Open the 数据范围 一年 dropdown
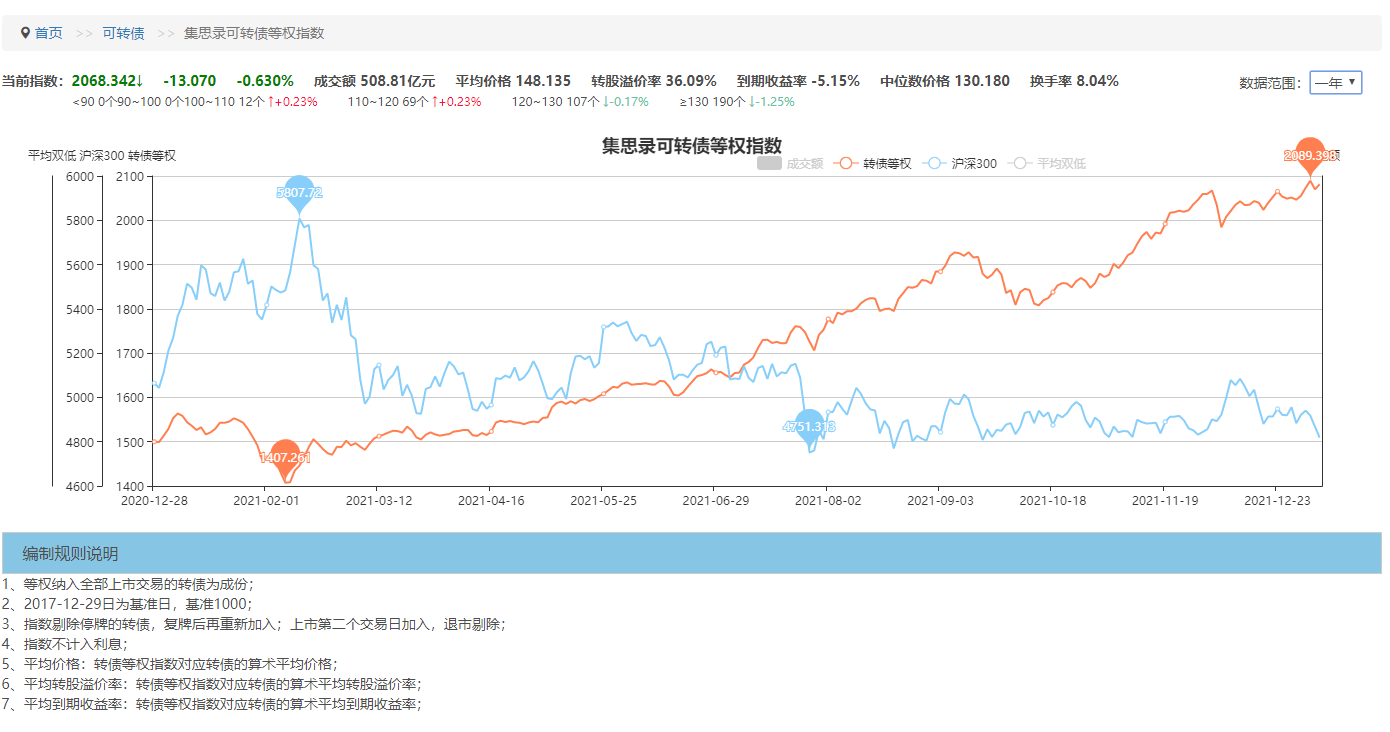This screenshot has height=732, width=1390. point(1335,83)
